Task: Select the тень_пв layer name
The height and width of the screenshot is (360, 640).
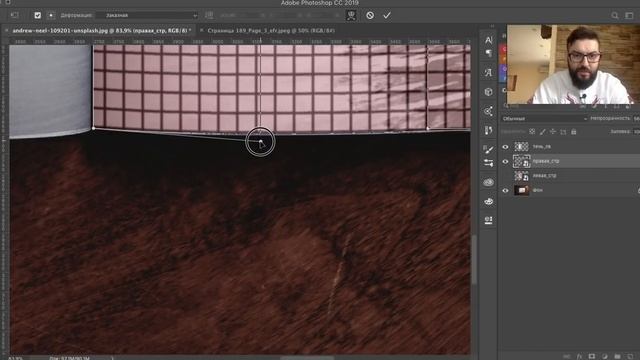Action: (x=542, y=147)
